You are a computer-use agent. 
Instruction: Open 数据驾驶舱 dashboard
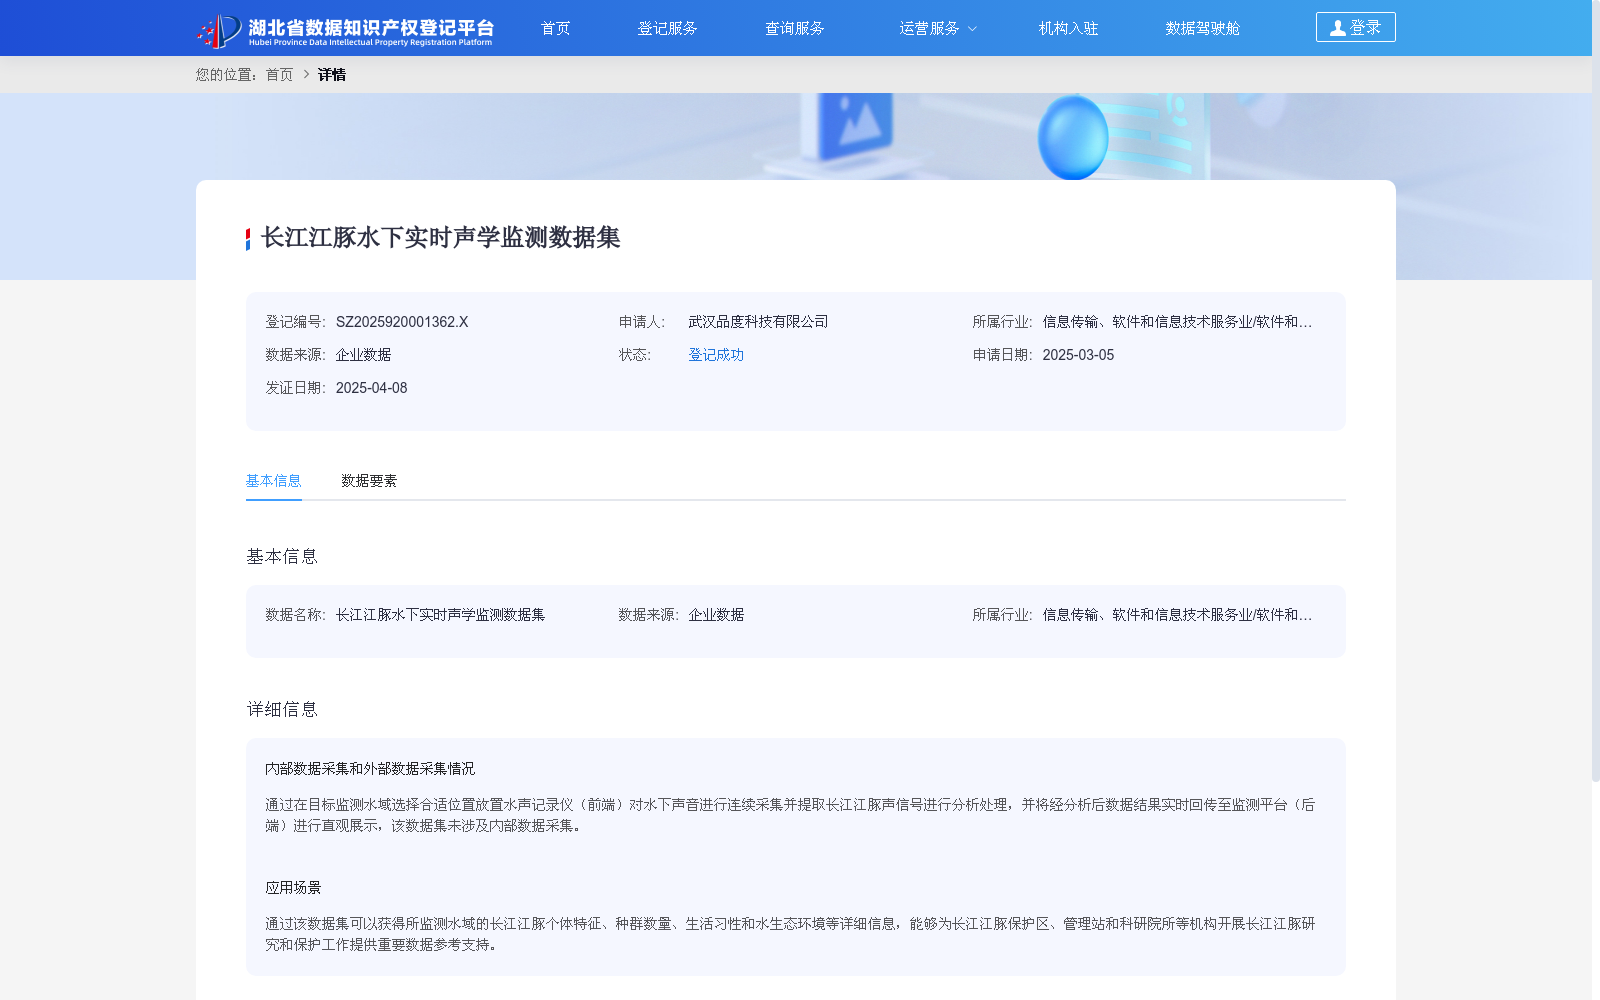pos(1202,28)
